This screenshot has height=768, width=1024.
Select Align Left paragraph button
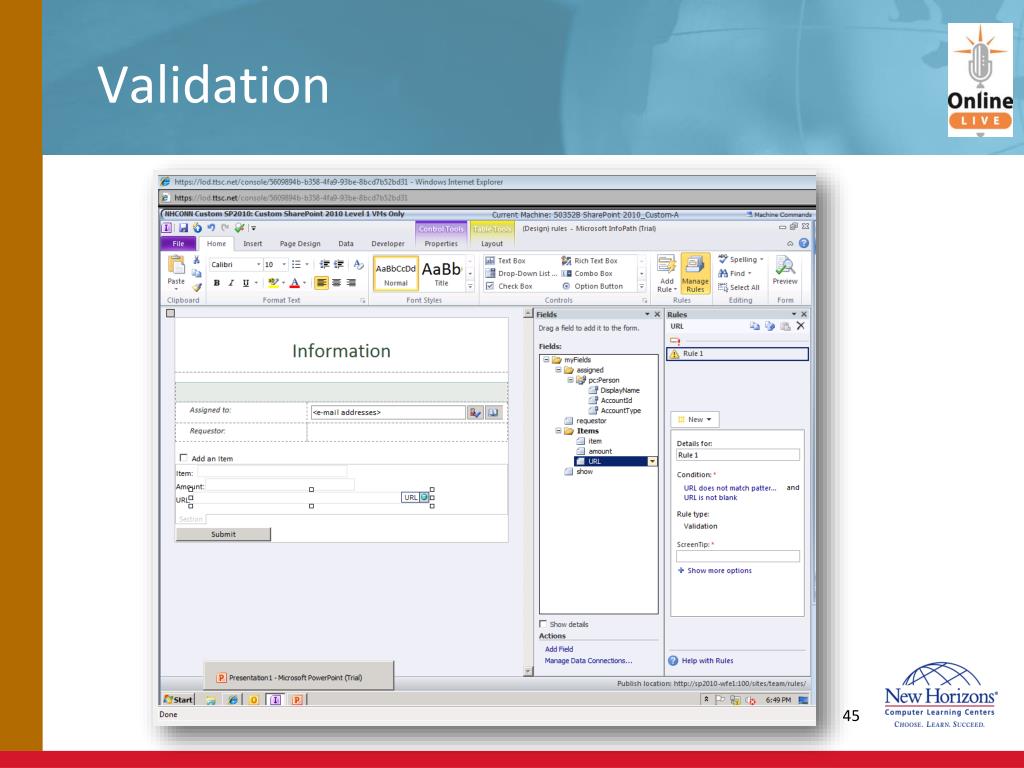[321, 283]
